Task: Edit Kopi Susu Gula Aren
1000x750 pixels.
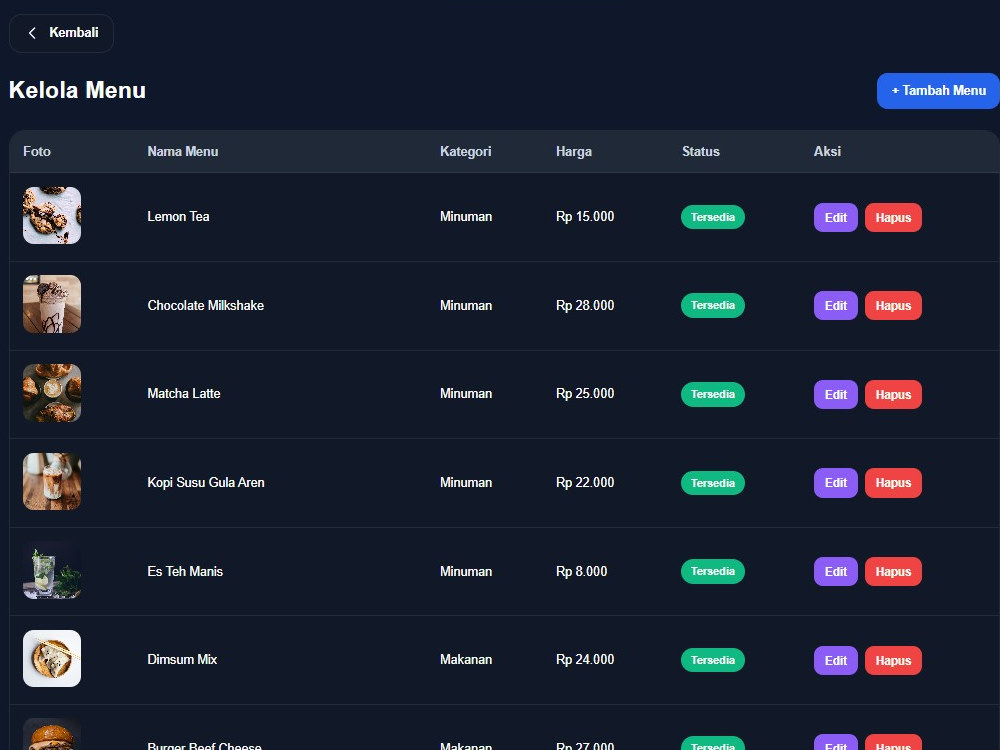Action: click(835, 483)
